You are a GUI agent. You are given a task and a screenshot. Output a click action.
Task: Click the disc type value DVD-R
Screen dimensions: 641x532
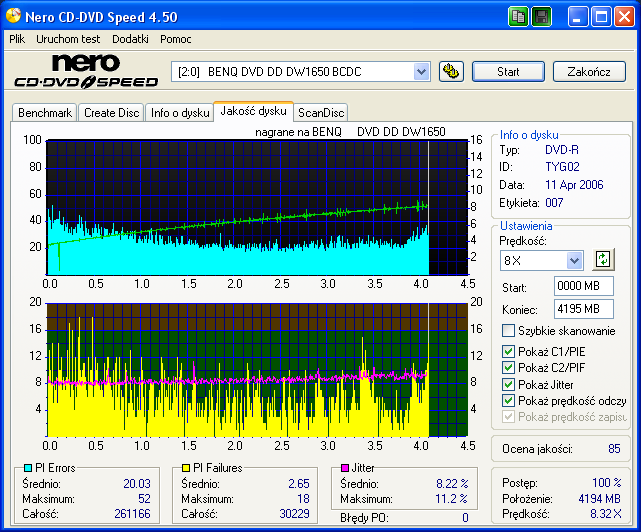click(562, 150)
